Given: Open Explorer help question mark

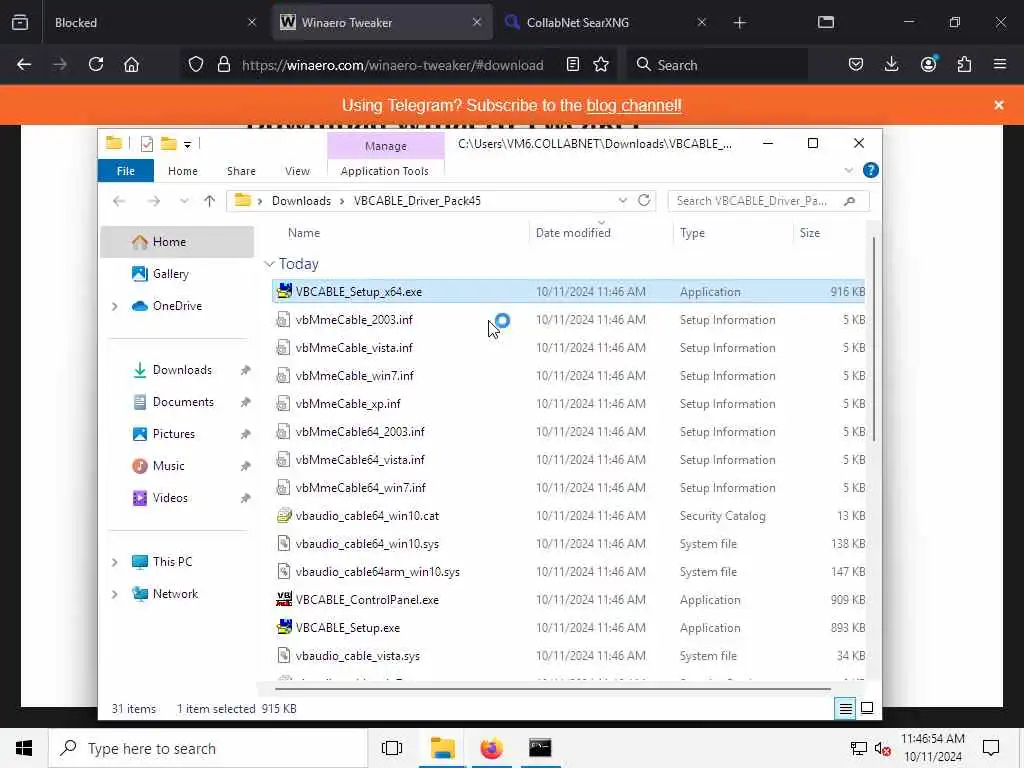Looking at the screenshot, I should [x=871, y=170].
